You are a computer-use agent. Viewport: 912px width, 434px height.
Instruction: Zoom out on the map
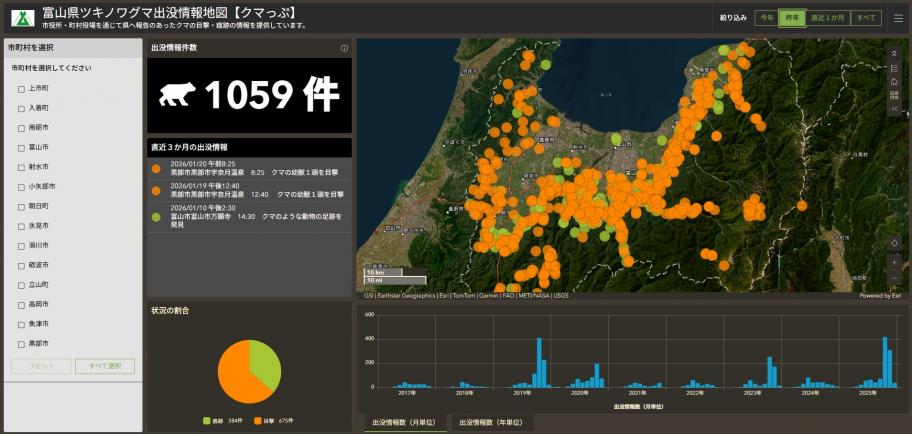coord(894,276)
